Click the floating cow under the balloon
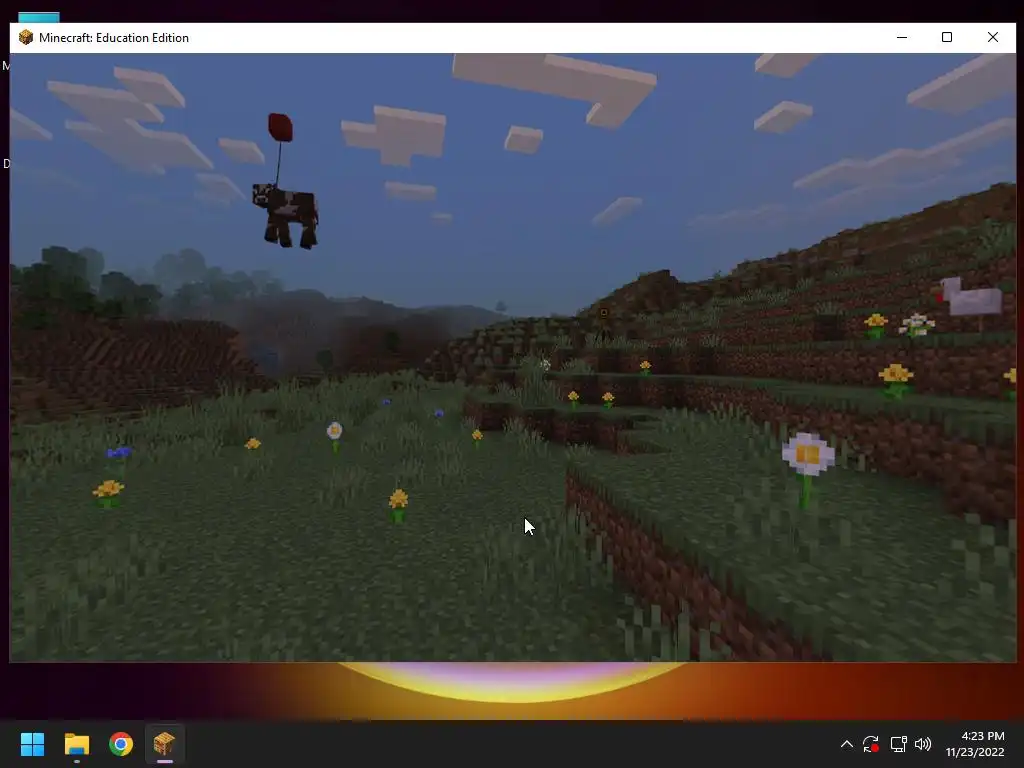 [286, 215]
